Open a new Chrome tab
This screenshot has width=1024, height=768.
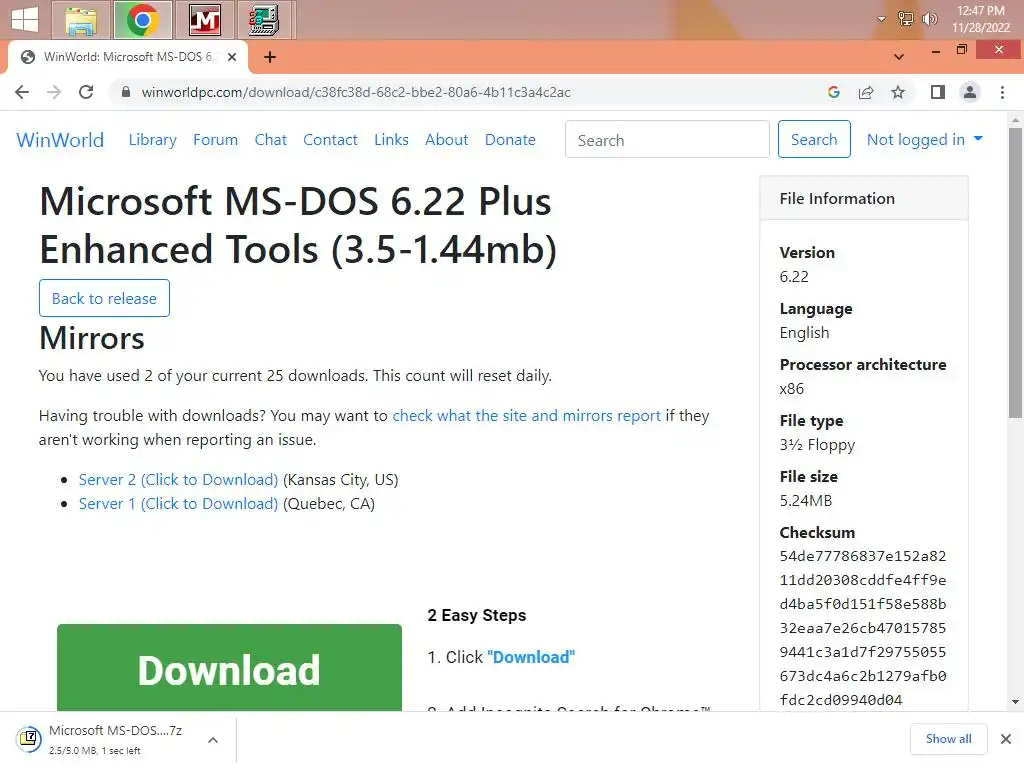(x=270, y=57)
